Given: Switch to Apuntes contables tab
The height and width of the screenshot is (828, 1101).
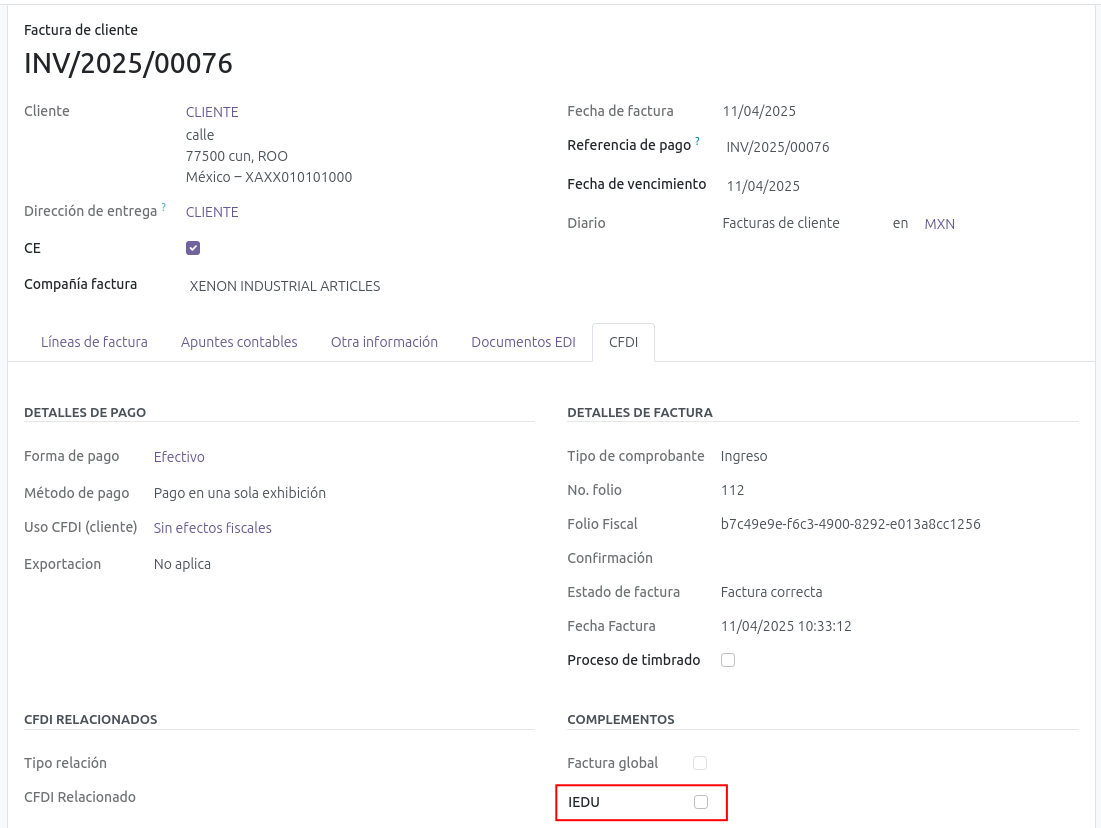Looking at the screenshot, I should tap(239, 342).
